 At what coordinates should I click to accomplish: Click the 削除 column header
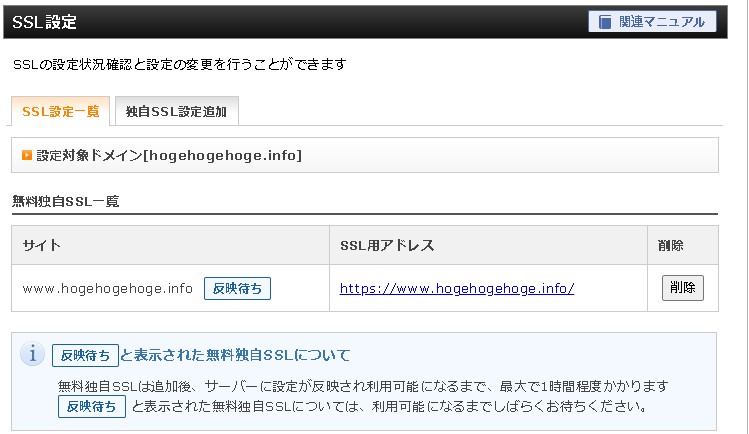pos(671,245)
